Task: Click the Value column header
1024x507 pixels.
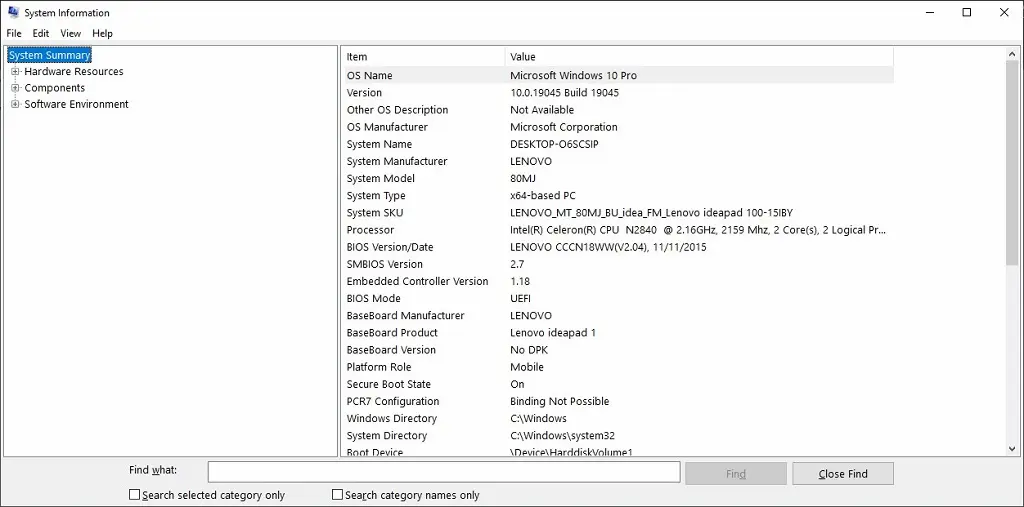Action: (x=700, y=57)
